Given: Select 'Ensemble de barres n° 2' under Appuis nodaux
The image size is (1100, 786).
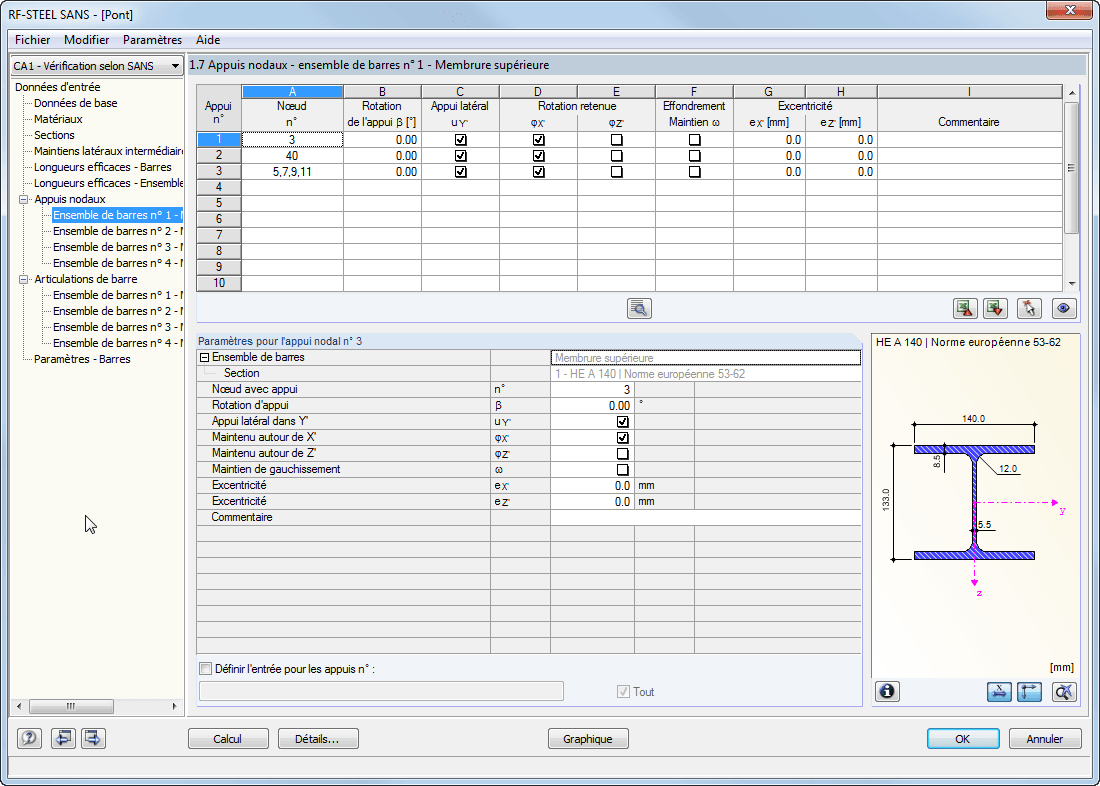Looking at the screenshot, I should pos(118,231).
